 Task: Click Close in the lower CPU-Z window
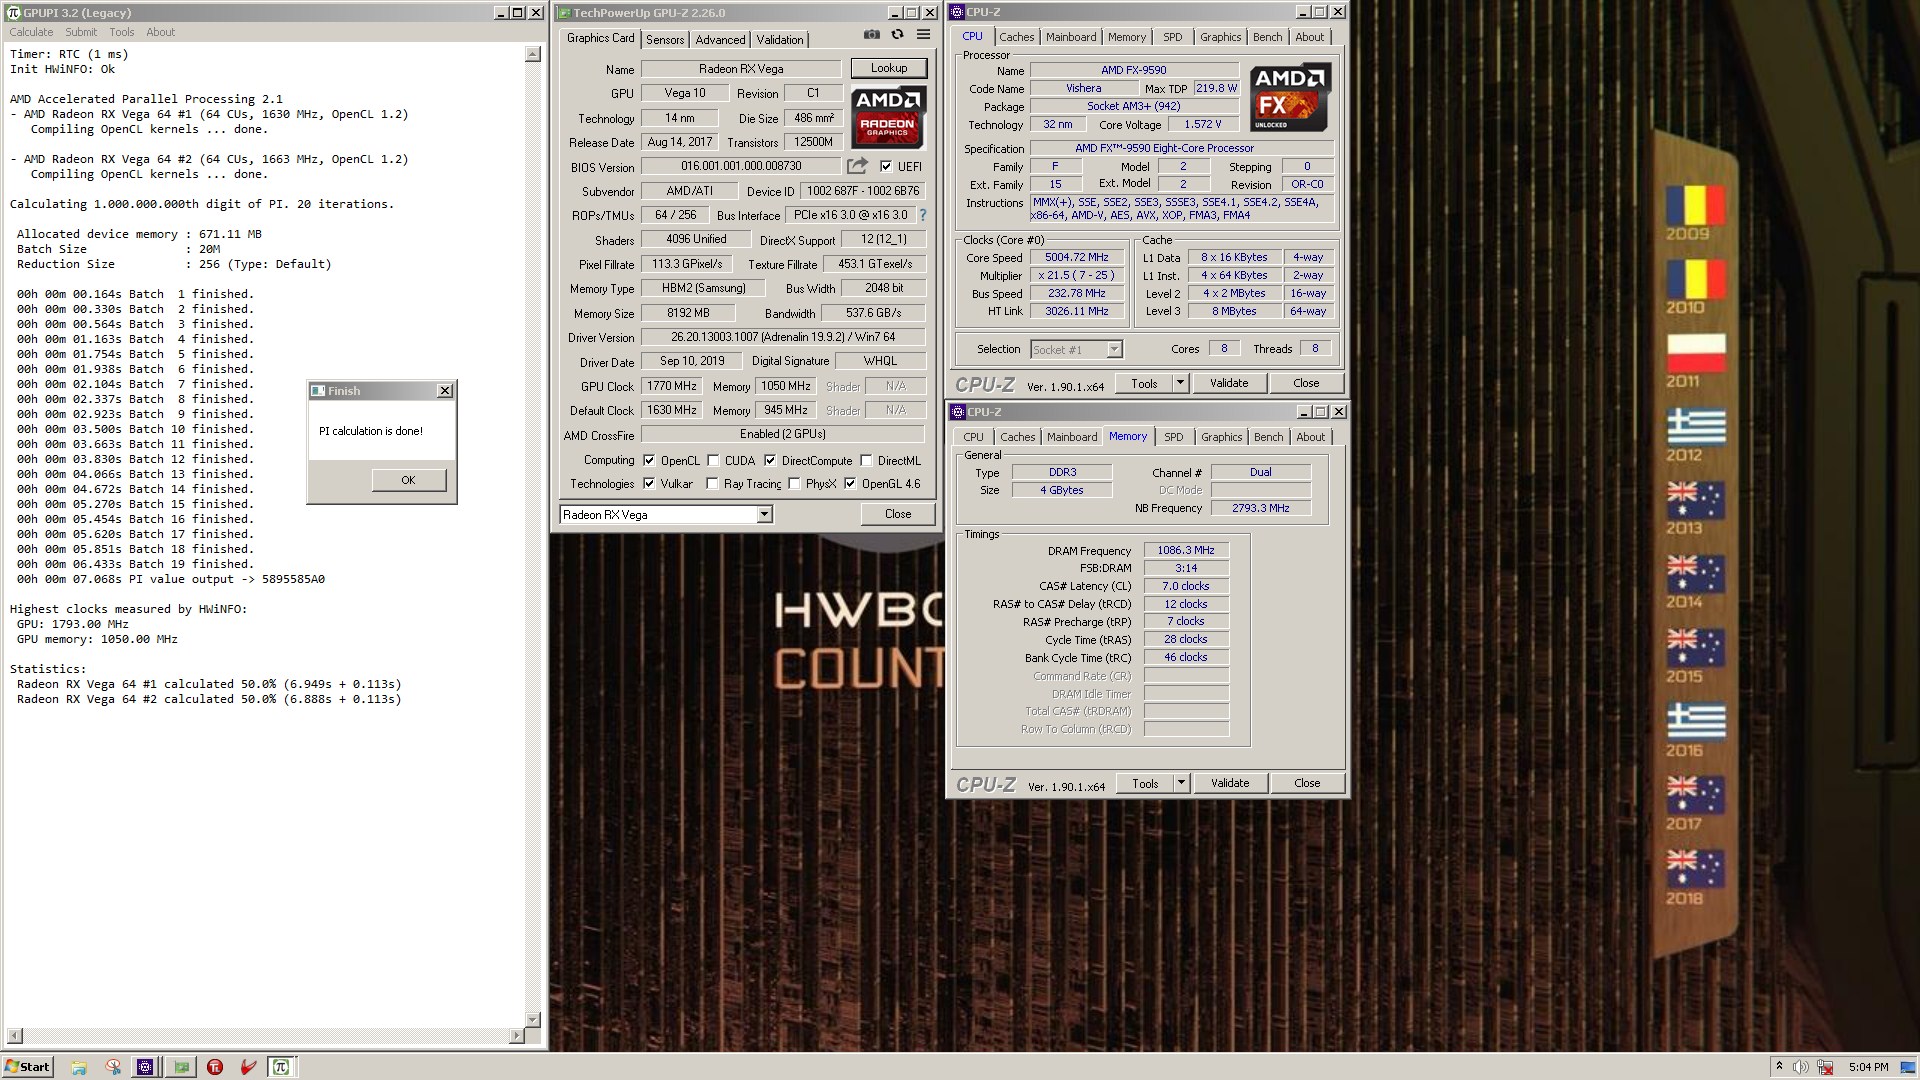click(1307, 783)
